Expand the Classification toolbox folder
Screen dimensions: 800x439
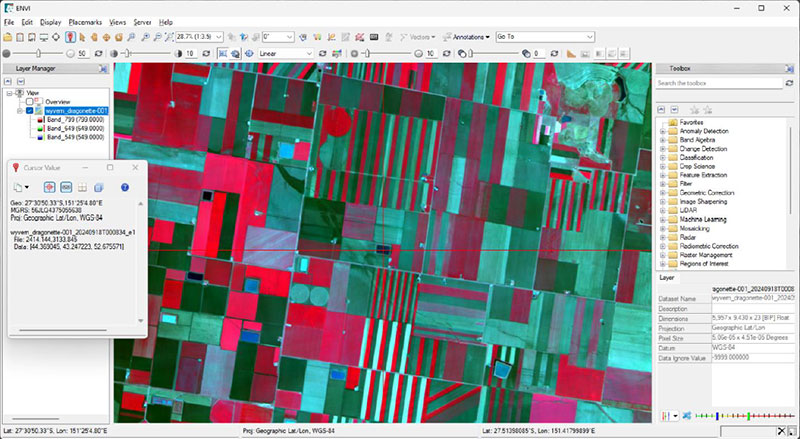pos(662,158)
